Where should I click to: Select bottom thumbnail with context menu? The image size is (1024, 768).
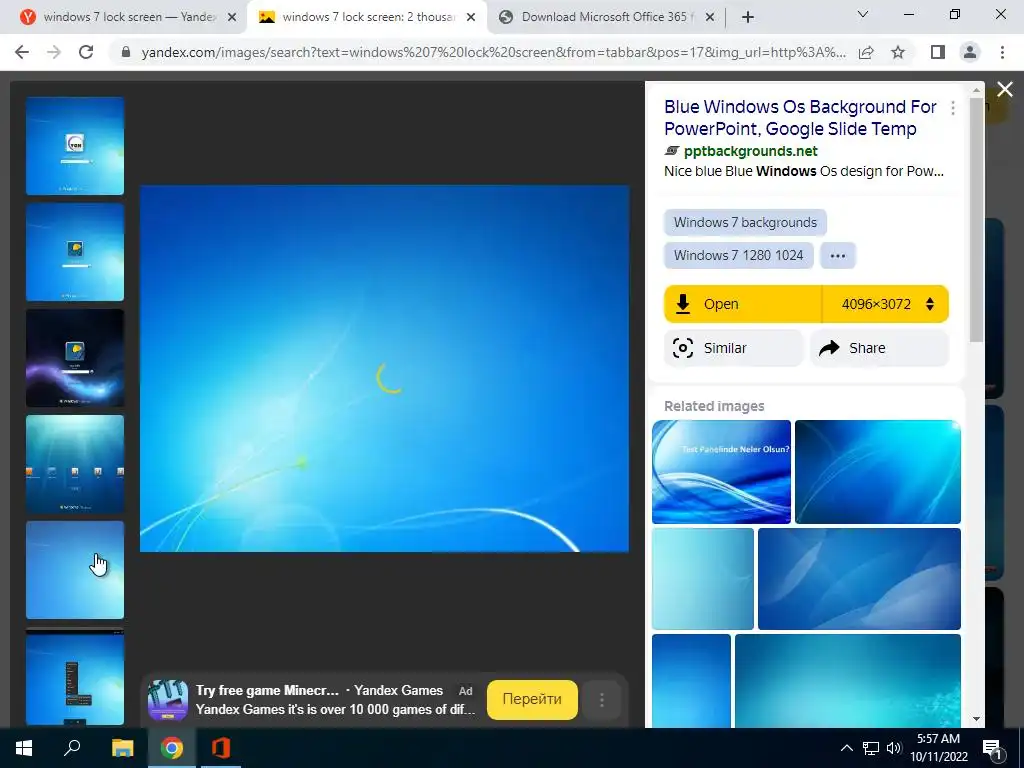pyautogui.click(x=75, y=677)
